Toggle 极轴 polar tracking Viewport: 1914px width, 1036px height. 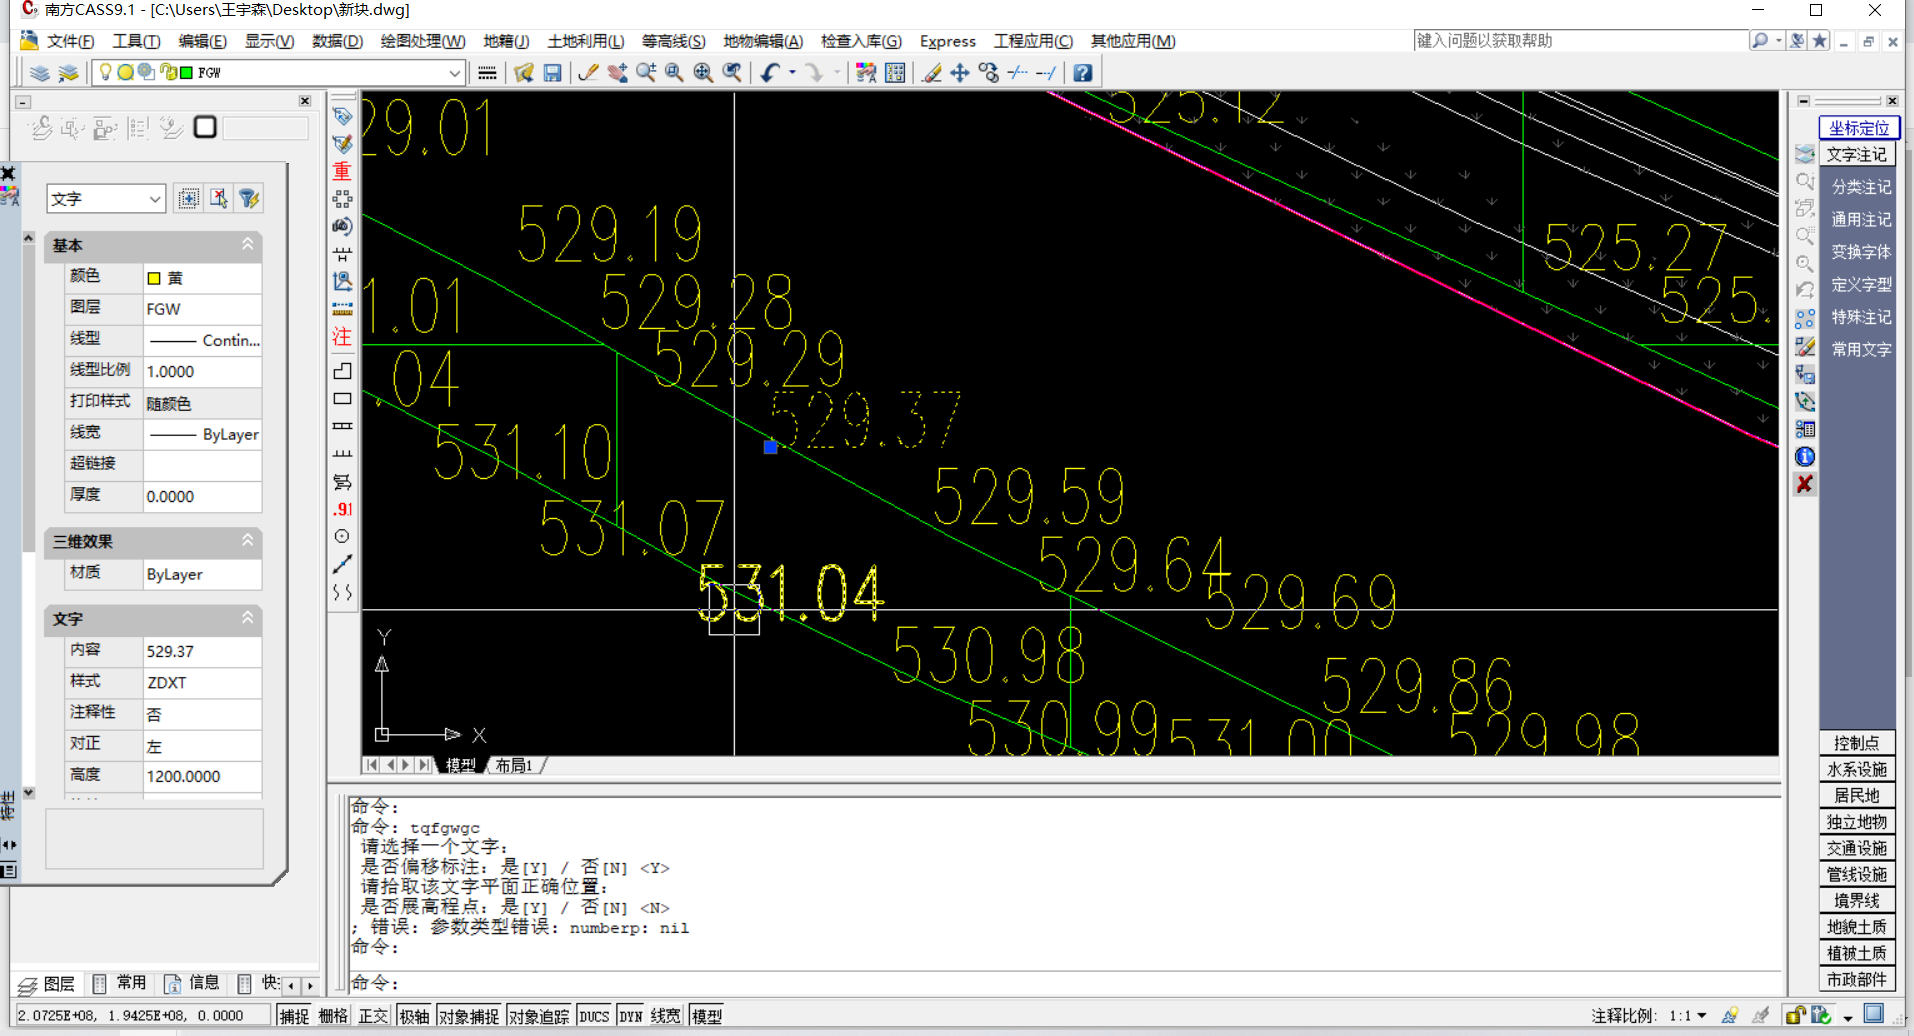414,1016
